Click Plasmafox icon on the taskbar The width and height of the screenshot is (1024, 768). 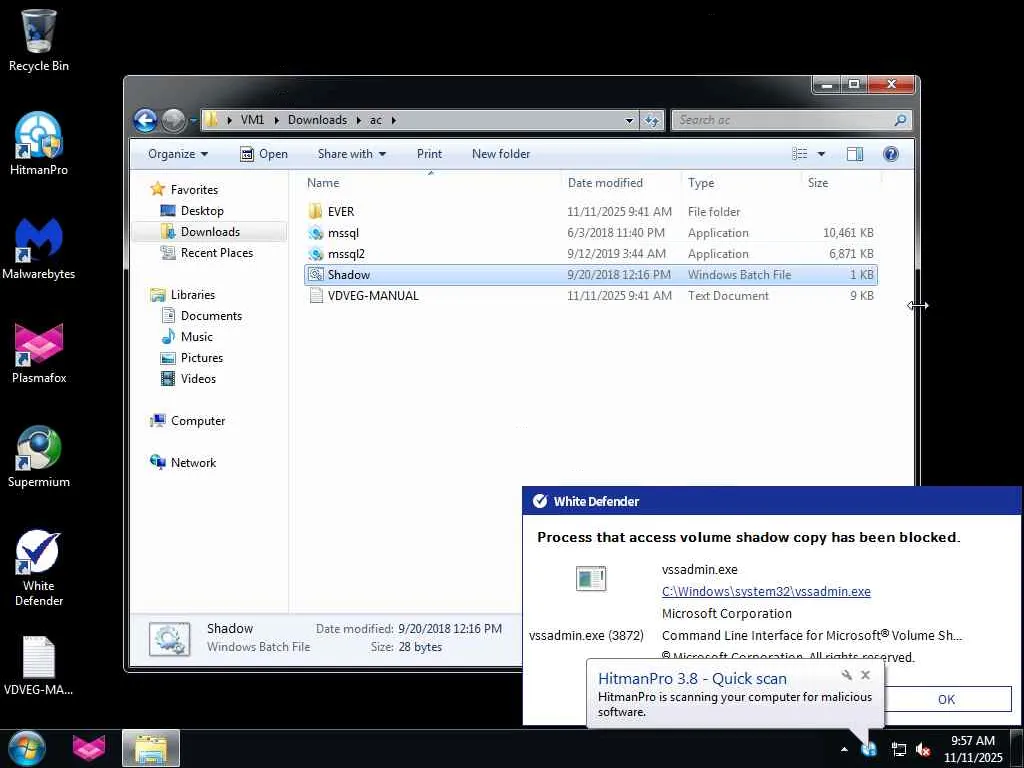pos(89,748)
